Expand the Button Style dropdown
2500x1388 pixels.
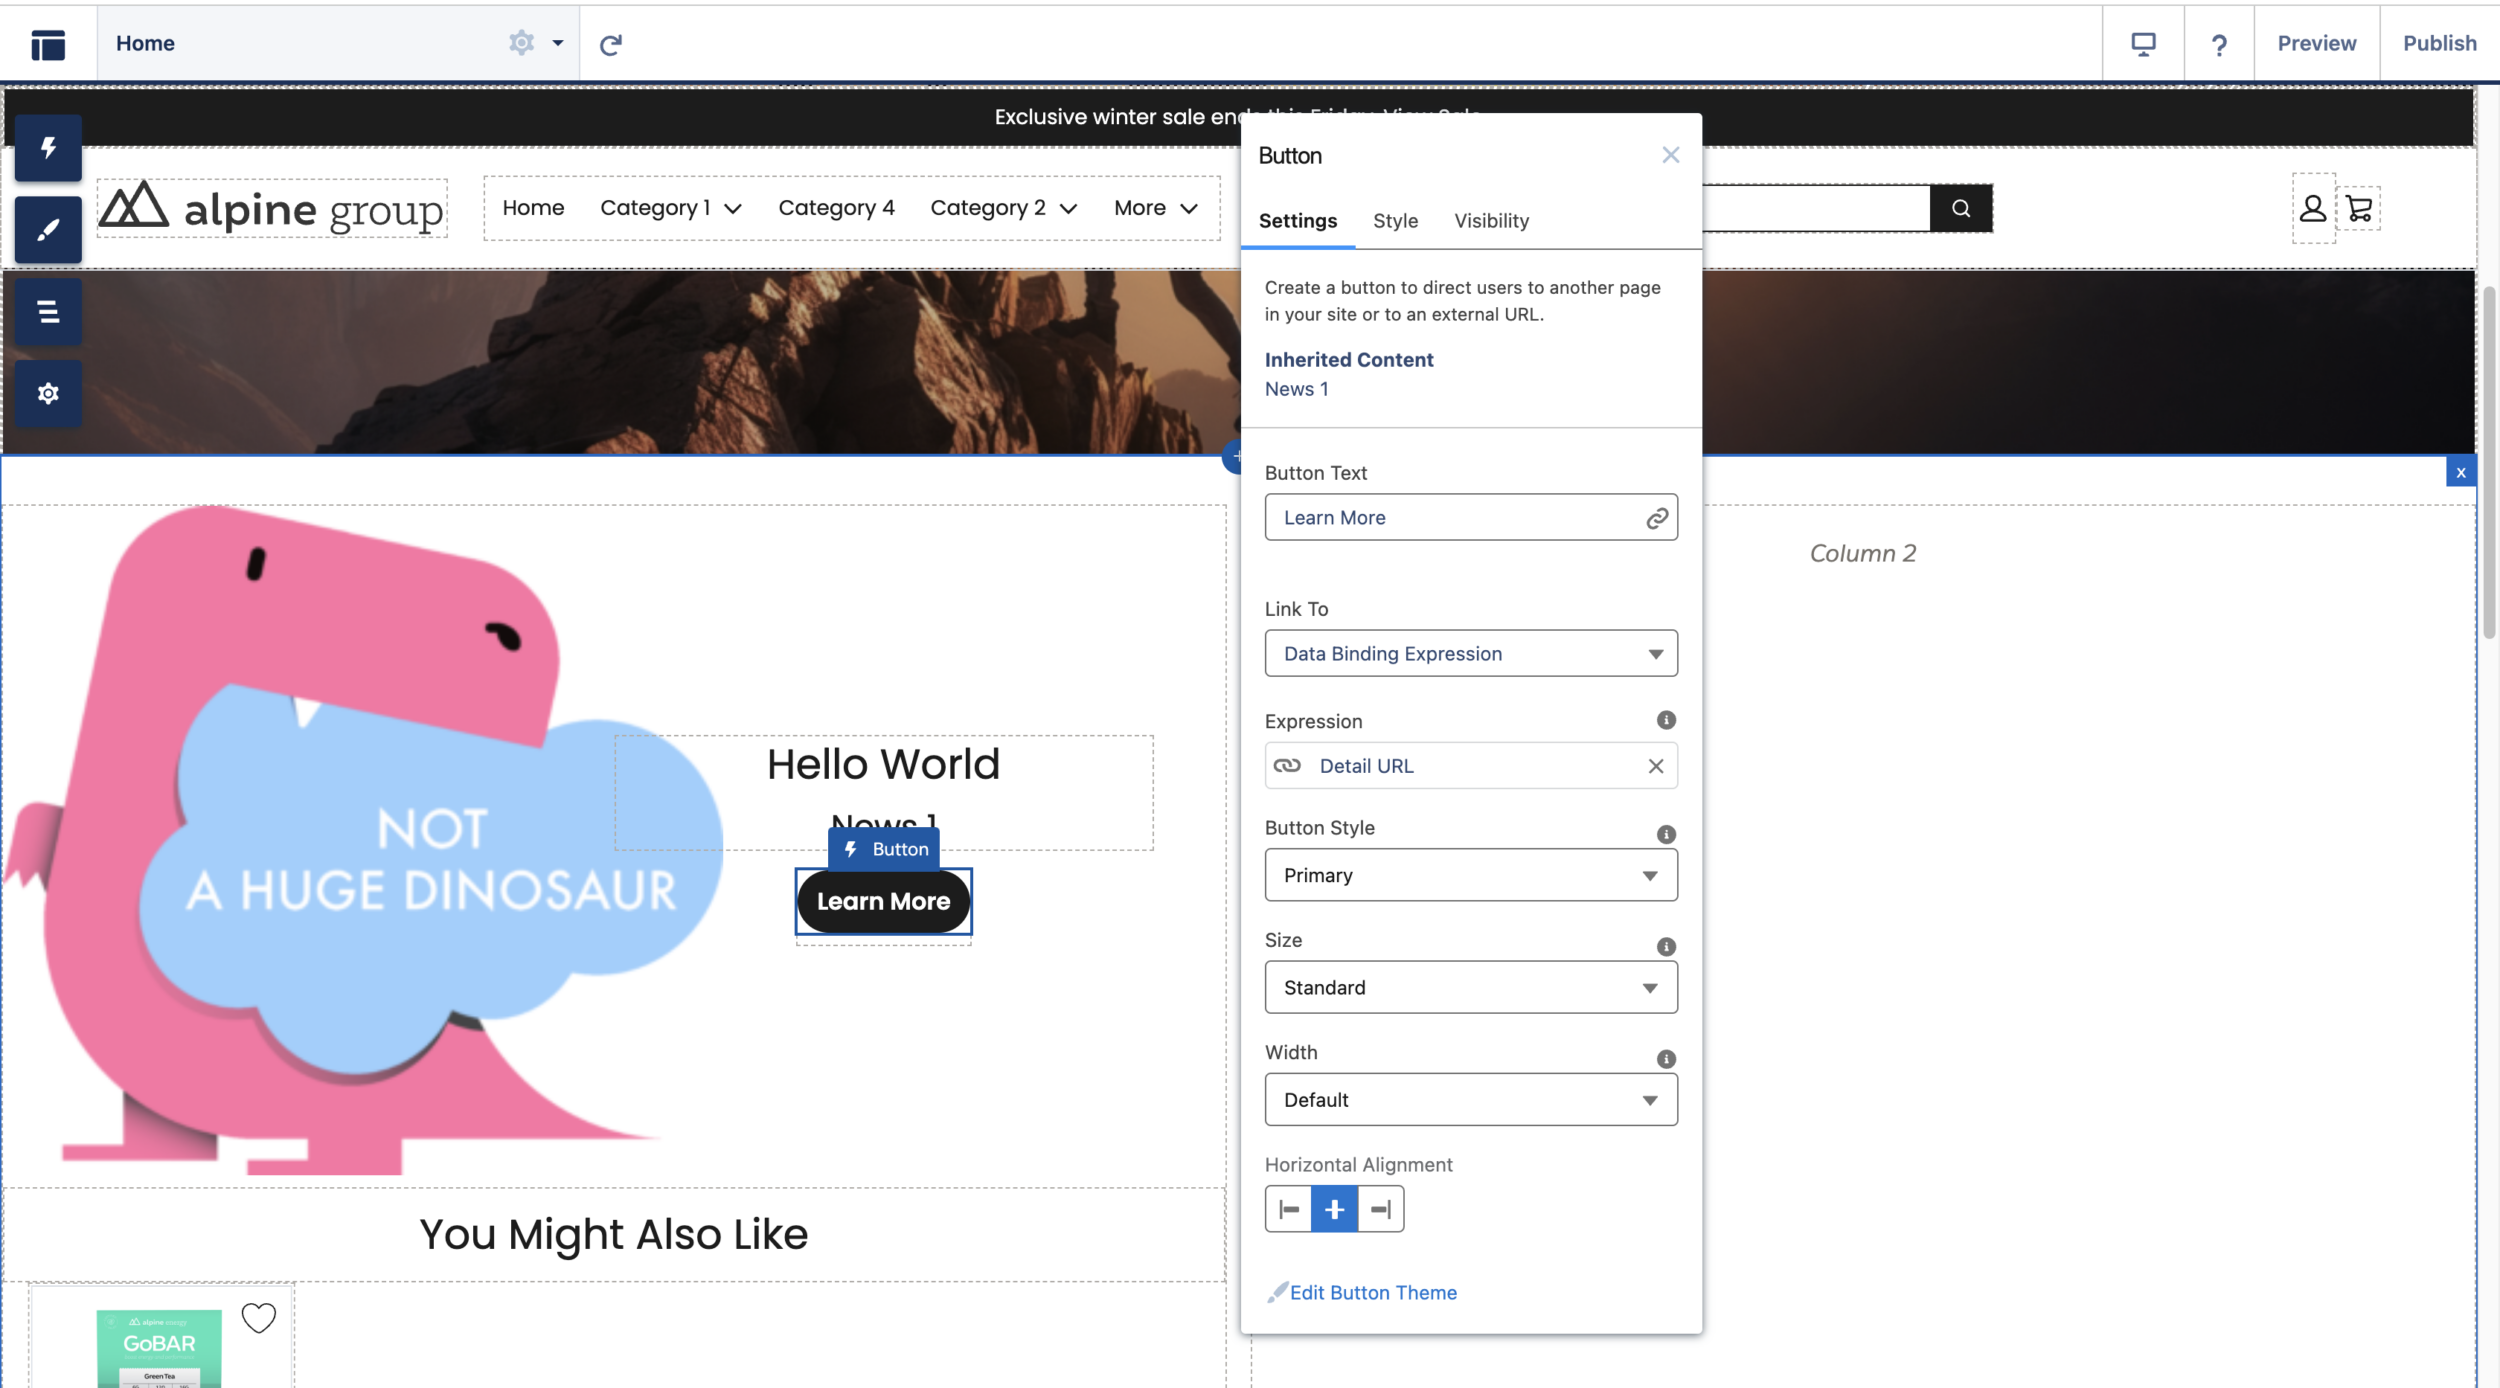1470,876
